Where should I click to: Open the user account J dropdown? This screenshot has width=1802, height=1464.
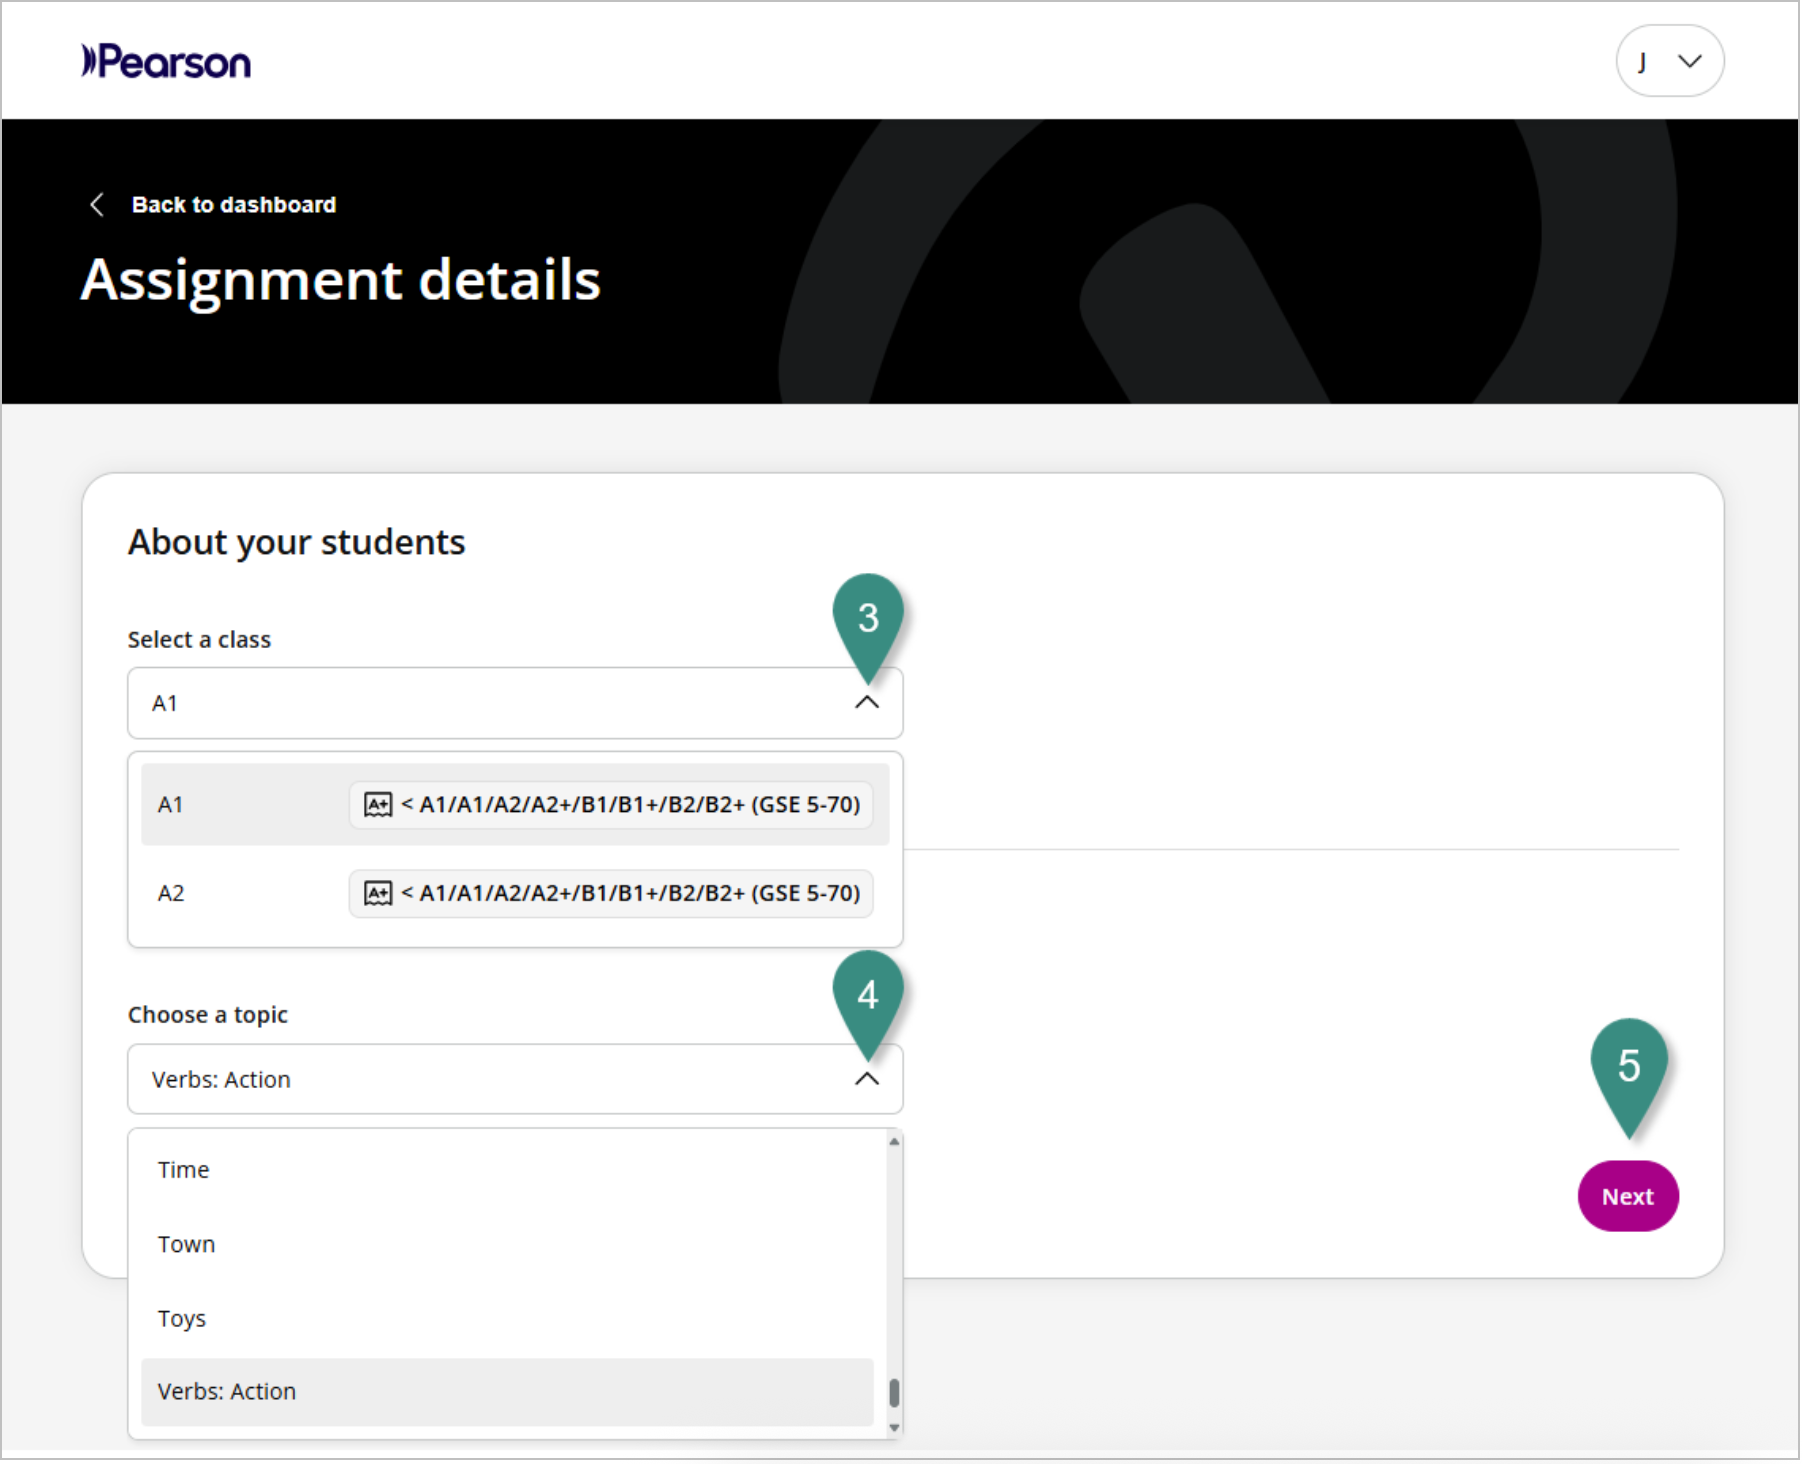pyautogui.click(x=1669, y=61)
